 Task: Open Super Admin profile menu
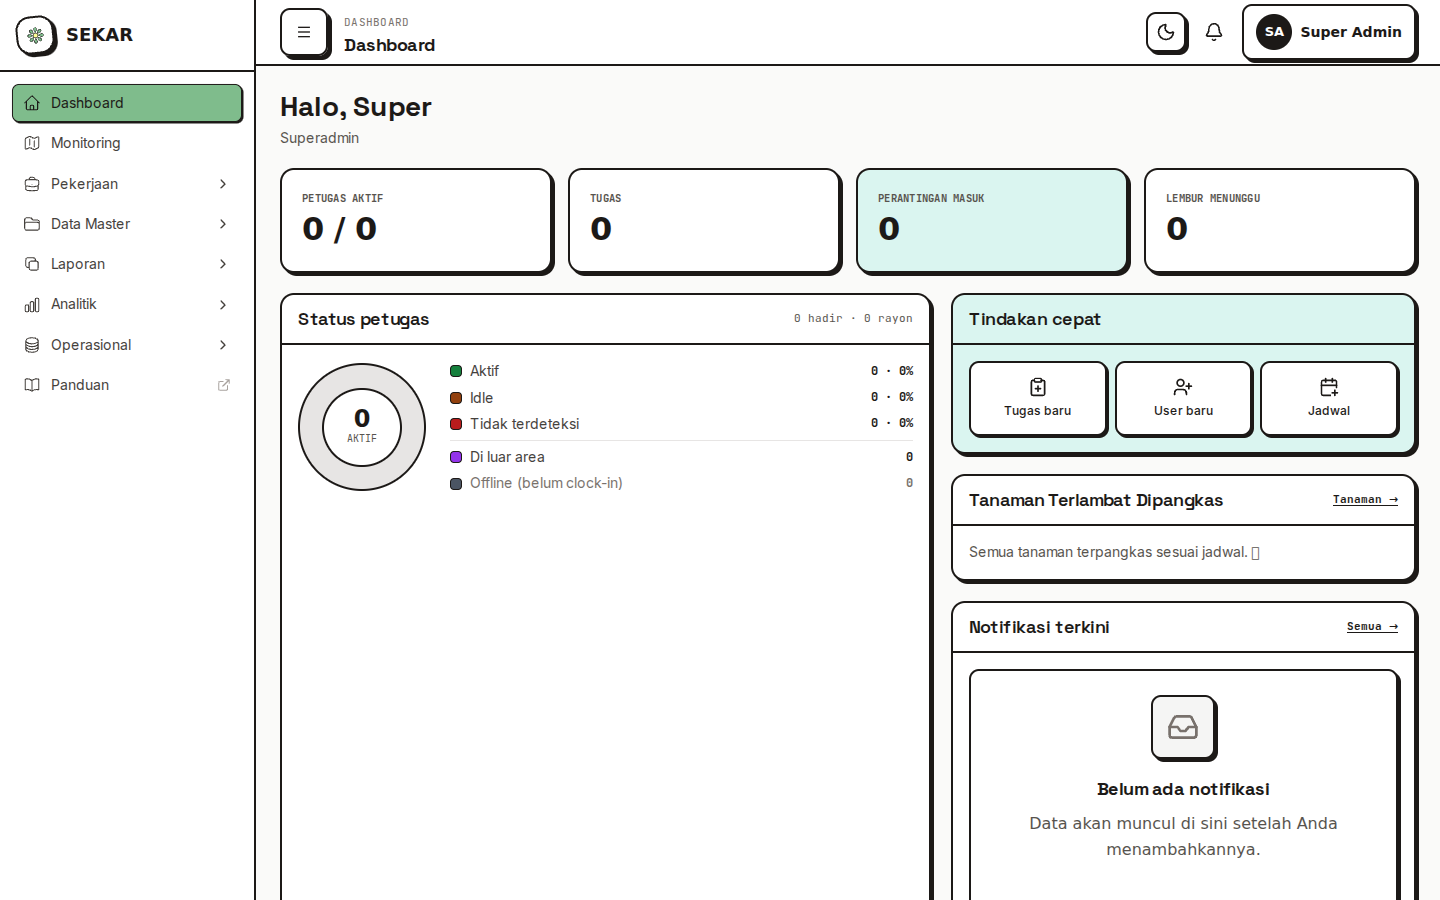pyautogui.click(x=1329, y=32)
